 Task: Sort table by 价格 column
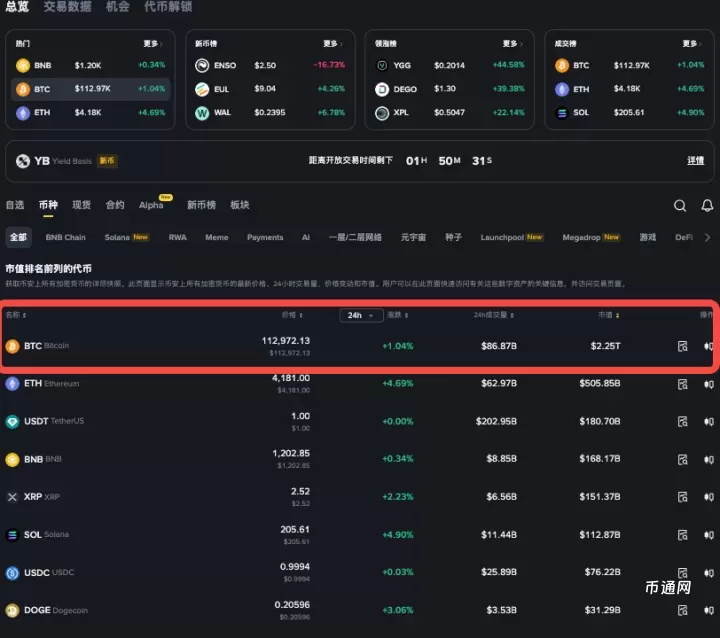coord(292,315)
